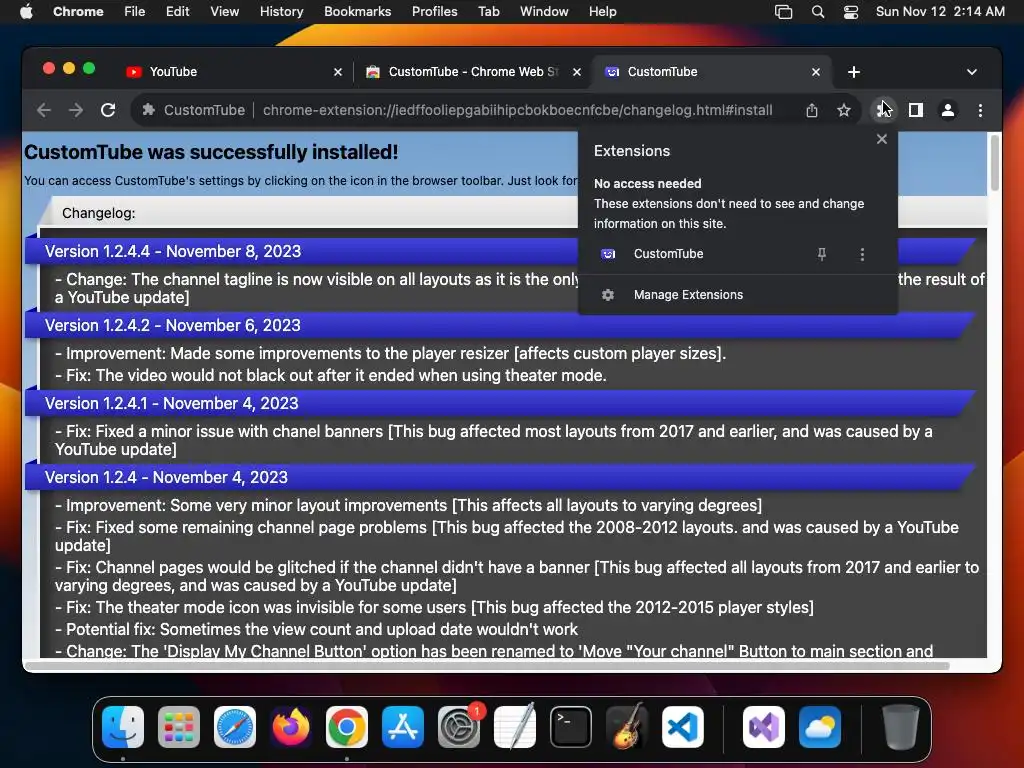Open Safari from the Dock
Image resolution: width=1024 pixels, height=768 pixels.
coord(235,727)
